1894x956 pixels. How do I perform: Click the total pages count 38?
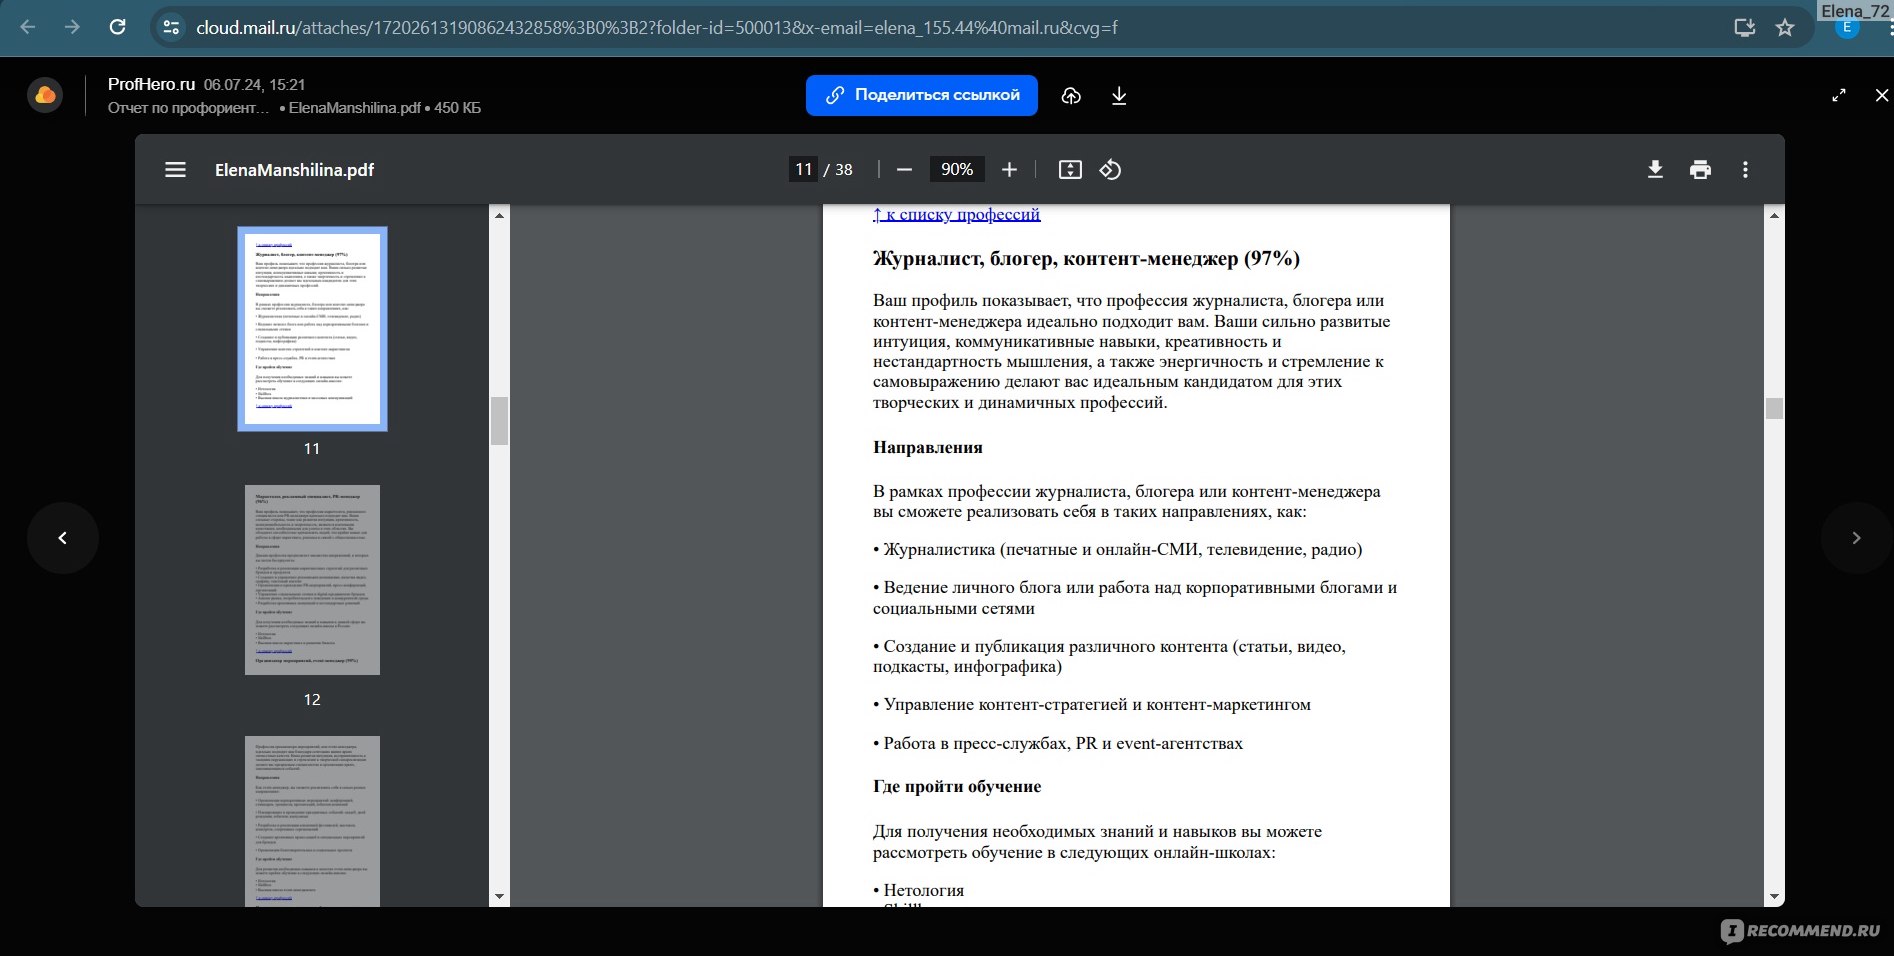844,170
